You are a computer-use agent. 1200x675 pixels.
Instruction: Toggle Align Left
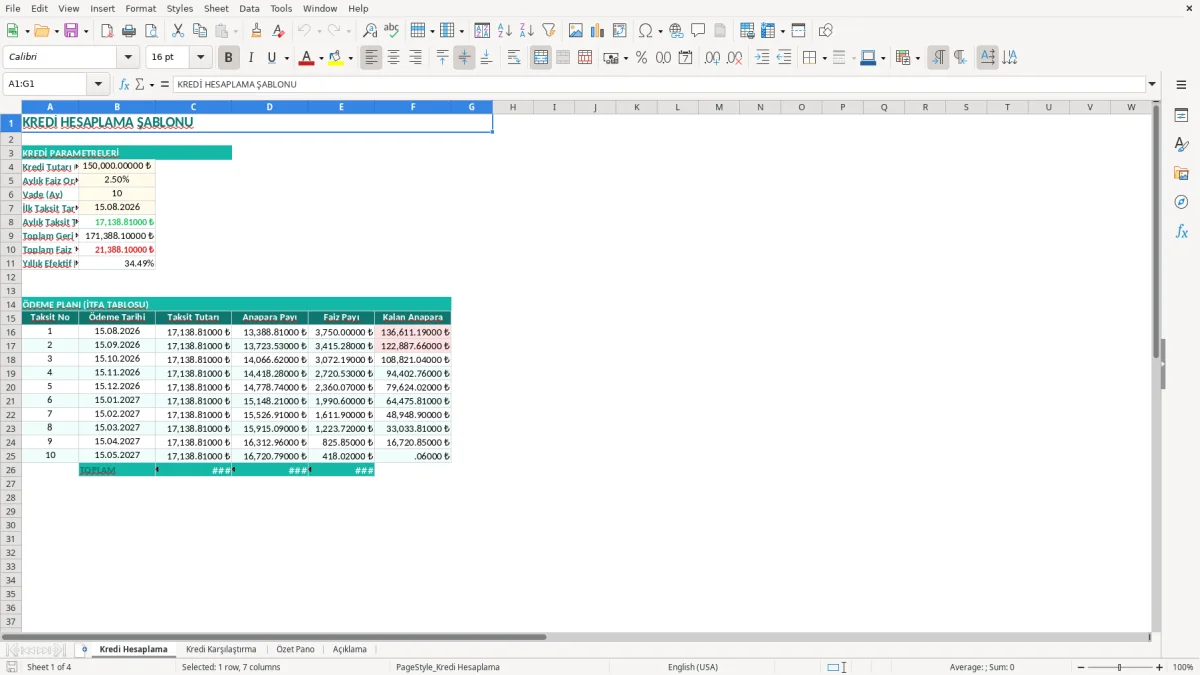point(371,58)
